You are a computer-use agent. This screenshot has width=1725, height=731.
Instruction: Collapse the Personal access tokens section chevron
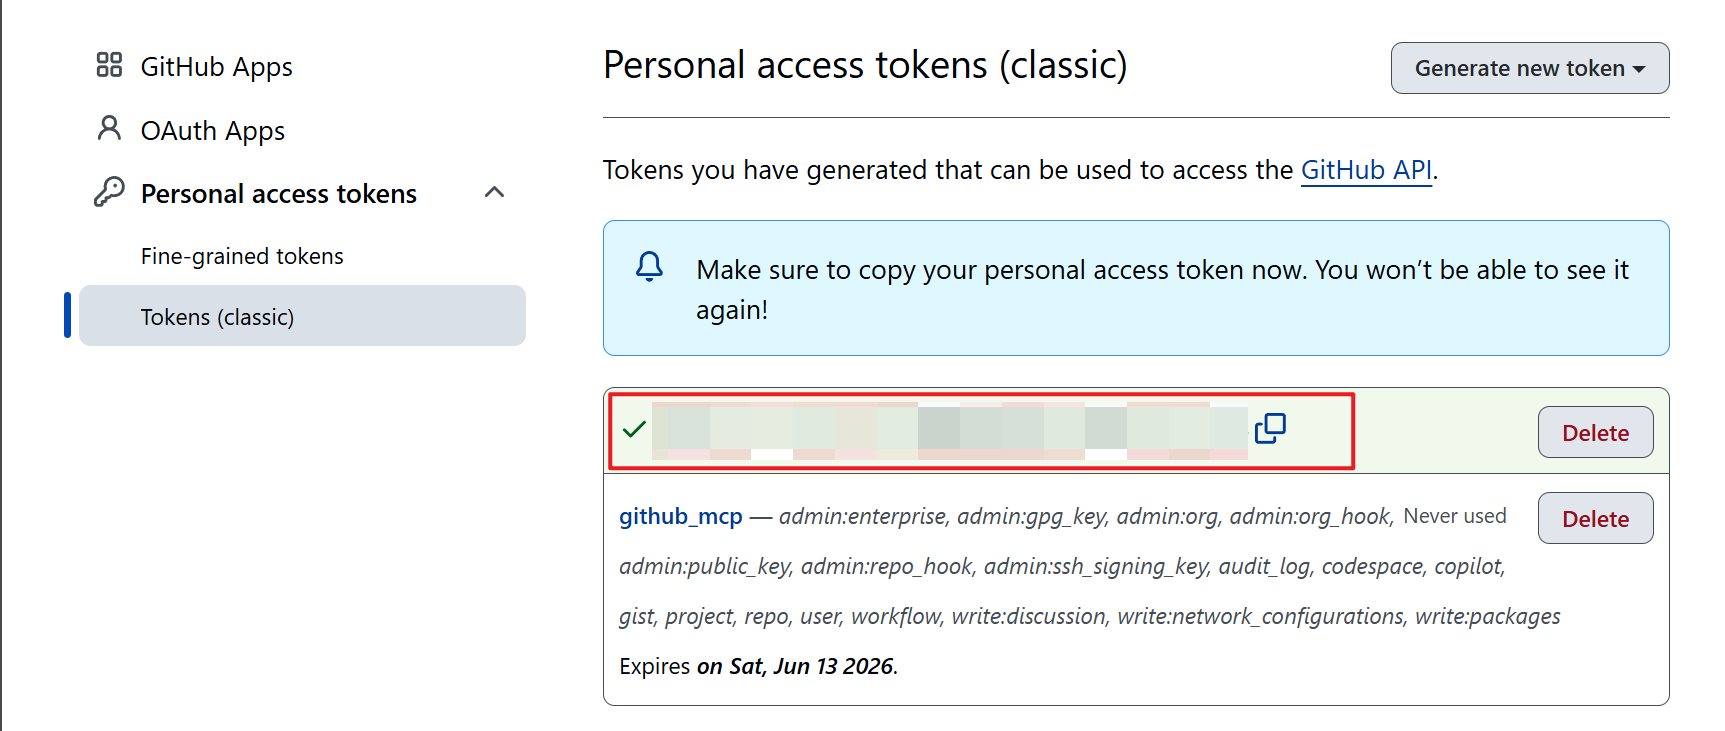coord(494,192)
